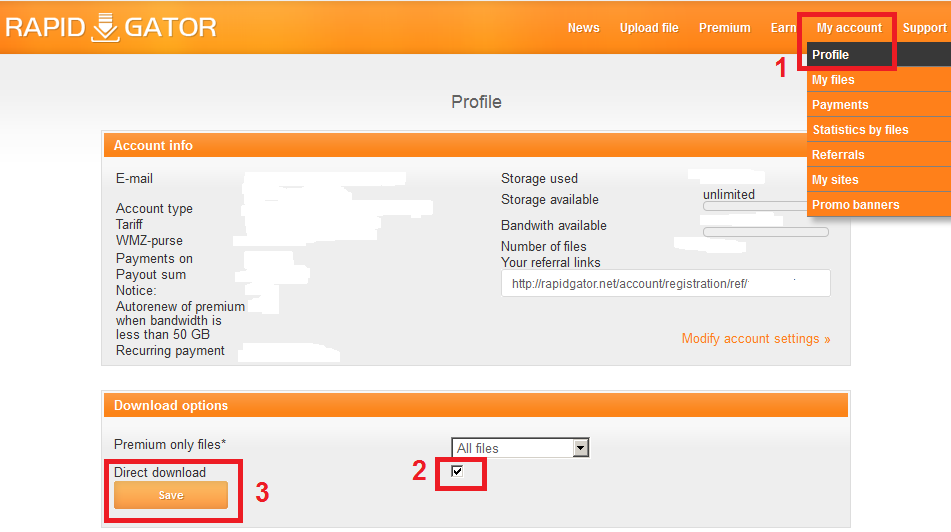This screenshot has height=532, width=951.
Task: Open the Premium menu item
Action: pyautogui.click(x=725, y=28)
